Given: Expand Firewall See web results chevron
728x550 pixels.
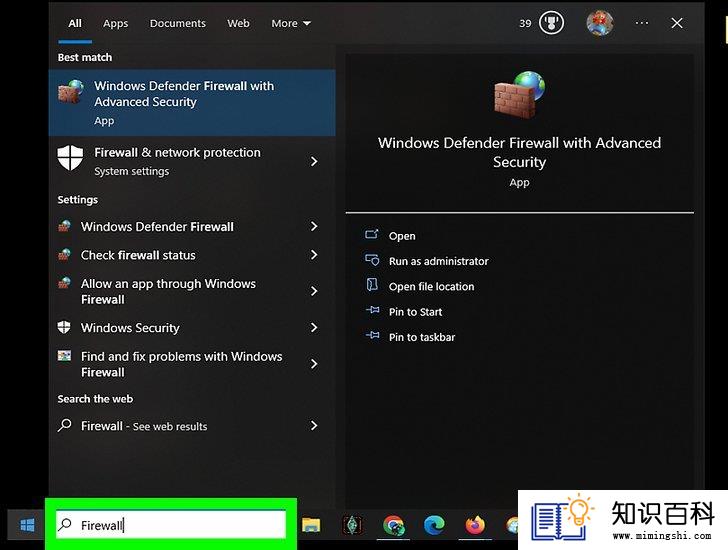Looking at the screenshot, I should pos(314,426).
